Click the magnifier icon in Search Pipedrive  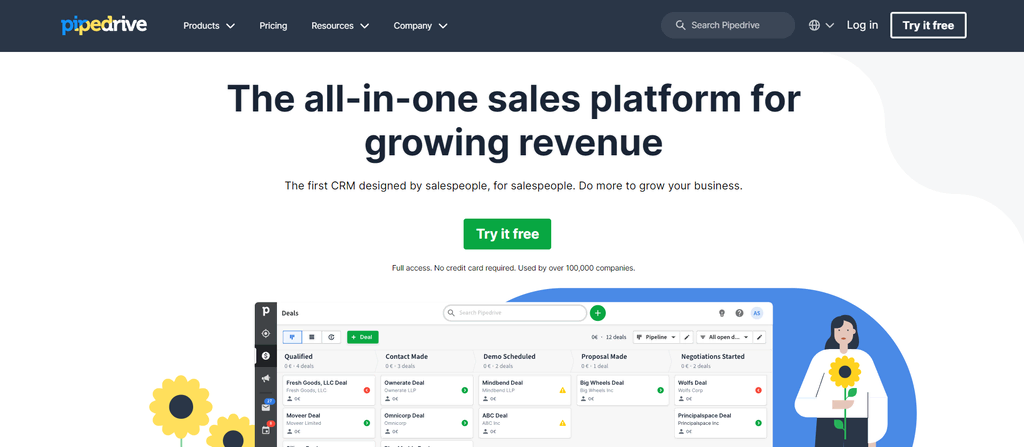click(x=680, y=25)
